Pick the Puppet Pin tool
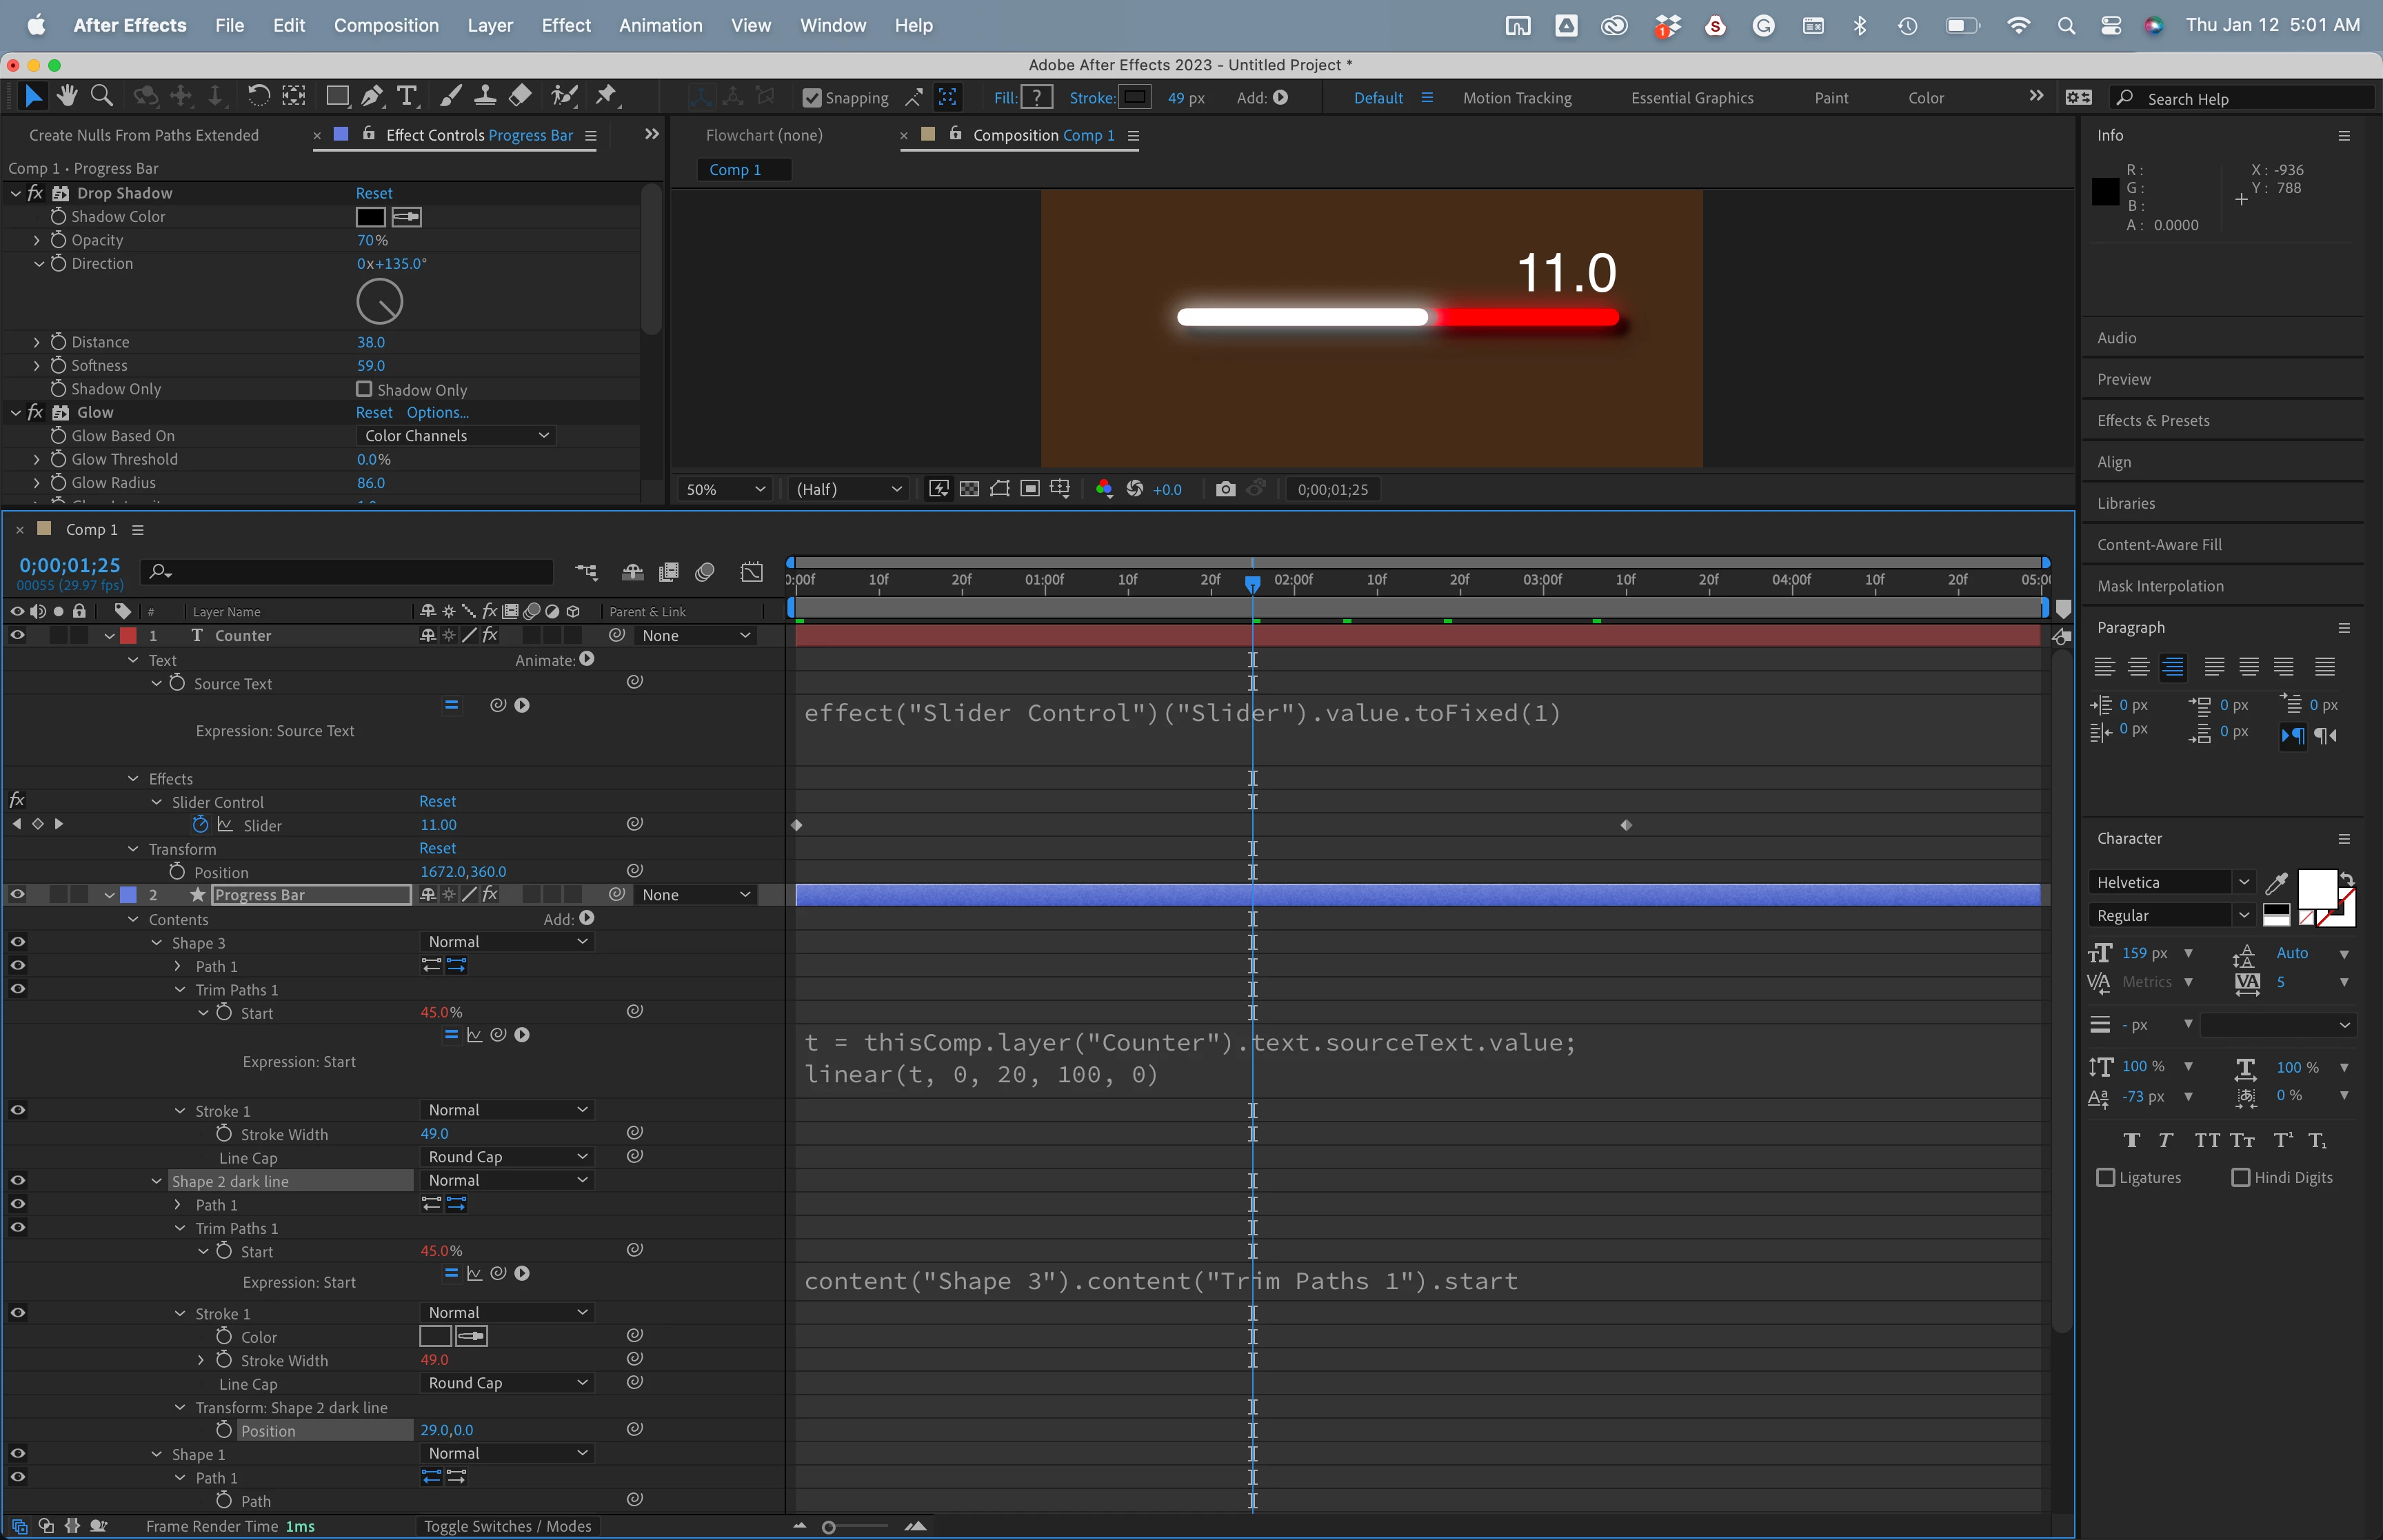The height and width of the screenshot is (1540, 2383). pyautogui.click(x=606, y=96)
